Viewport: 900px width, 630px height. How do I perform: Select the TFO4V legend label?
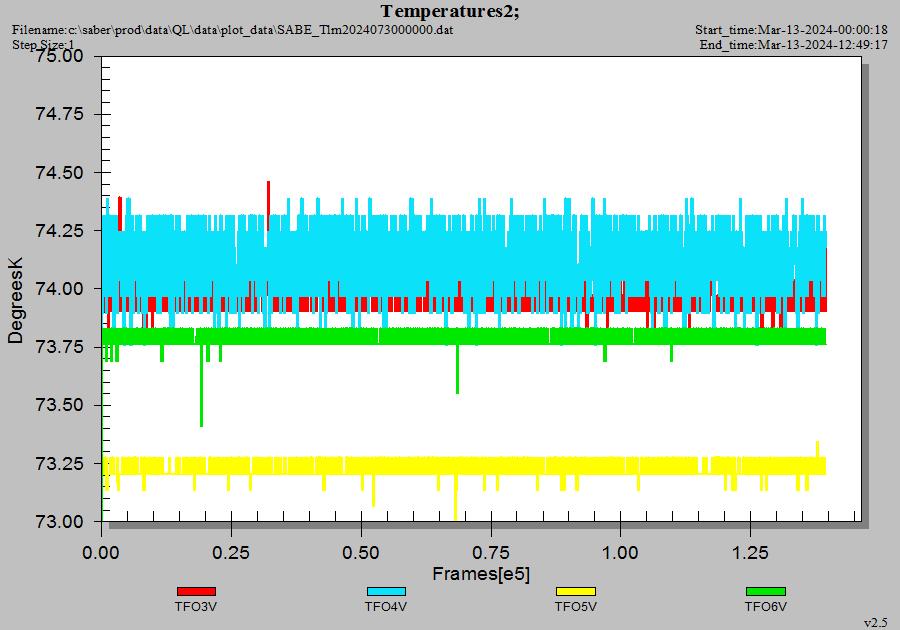coord(386,606)
